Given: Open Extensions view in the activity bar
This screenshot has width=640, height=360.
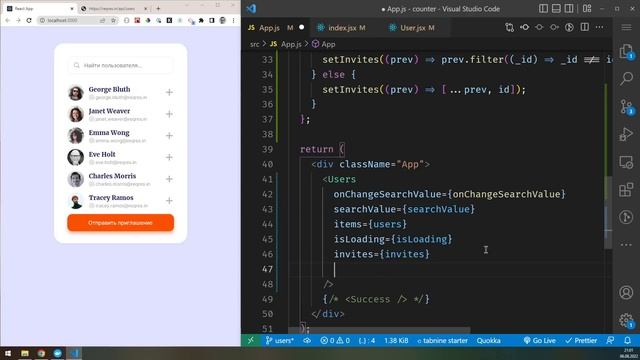Looking at the screenshot, I should [626, 189].
